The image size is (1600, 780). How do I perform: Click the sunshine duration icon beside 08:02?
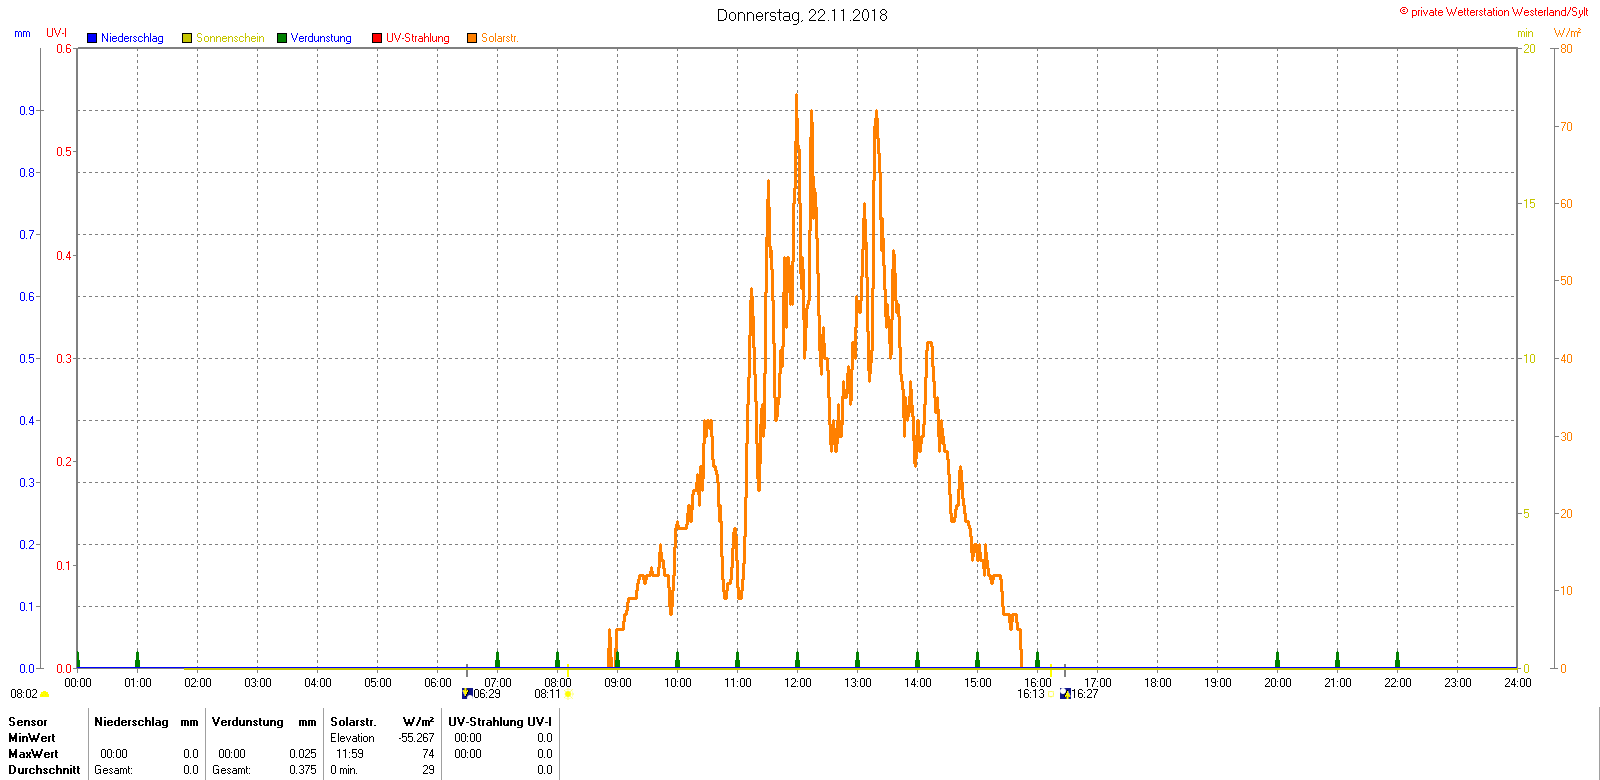click(x=45, y=694)
